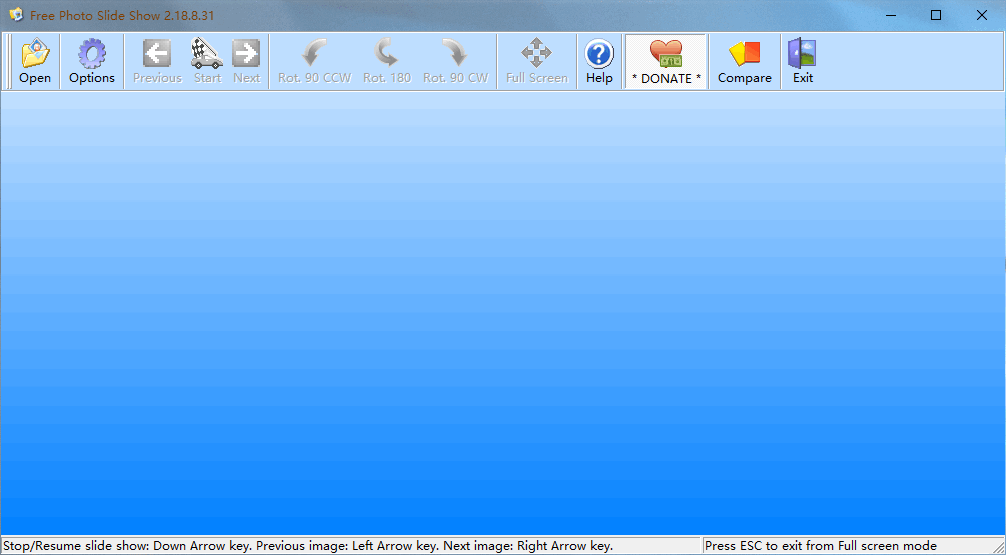The height and width of the screenshot is (555, 1006).
Task: Rotate image 90 degrees clockwise
Action: coord(455,61)
